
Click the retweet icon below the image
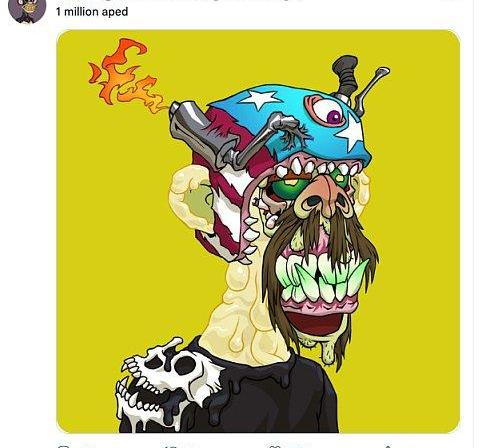click(171, 446)
